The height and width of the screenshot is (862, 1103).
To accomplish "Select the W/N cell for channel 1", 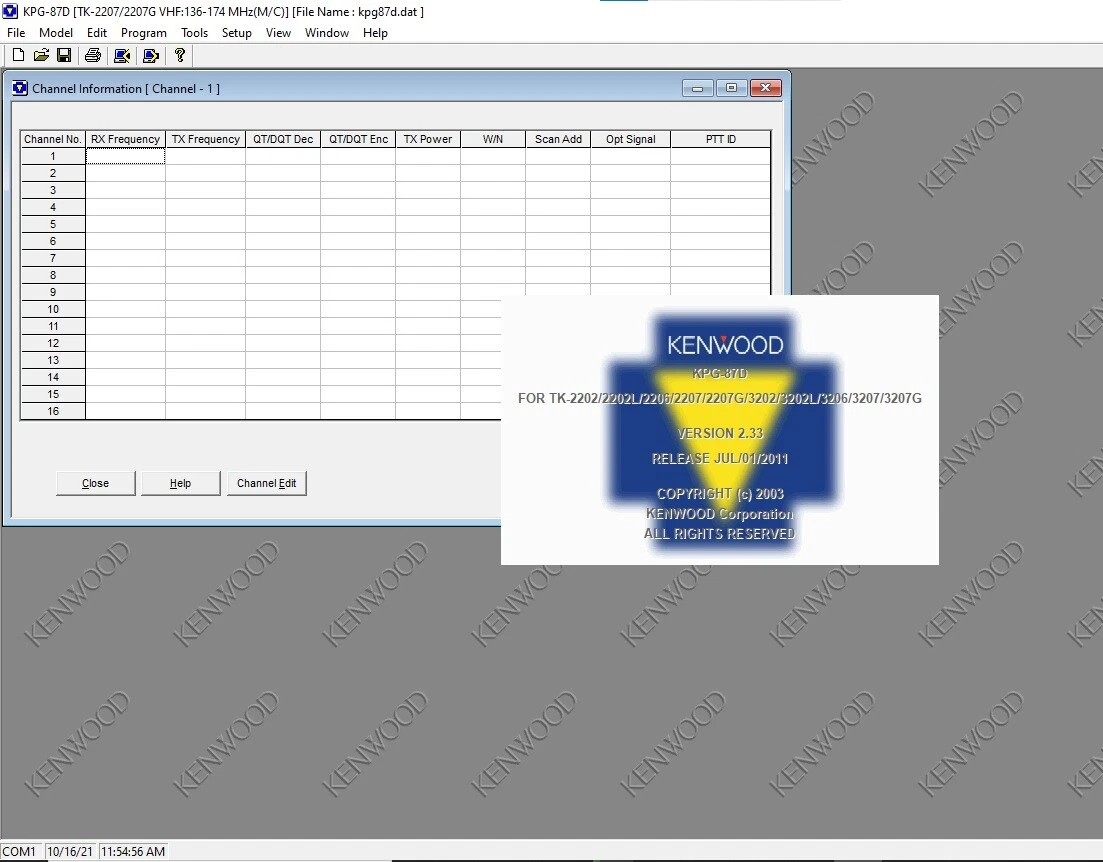I will (x=492, y=156).
